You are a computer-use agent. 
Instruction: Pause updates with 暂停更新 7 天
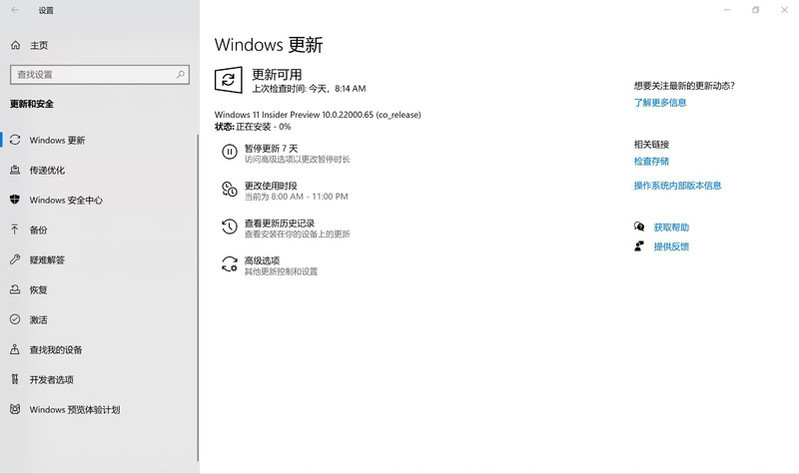click(x=271, y=148)
